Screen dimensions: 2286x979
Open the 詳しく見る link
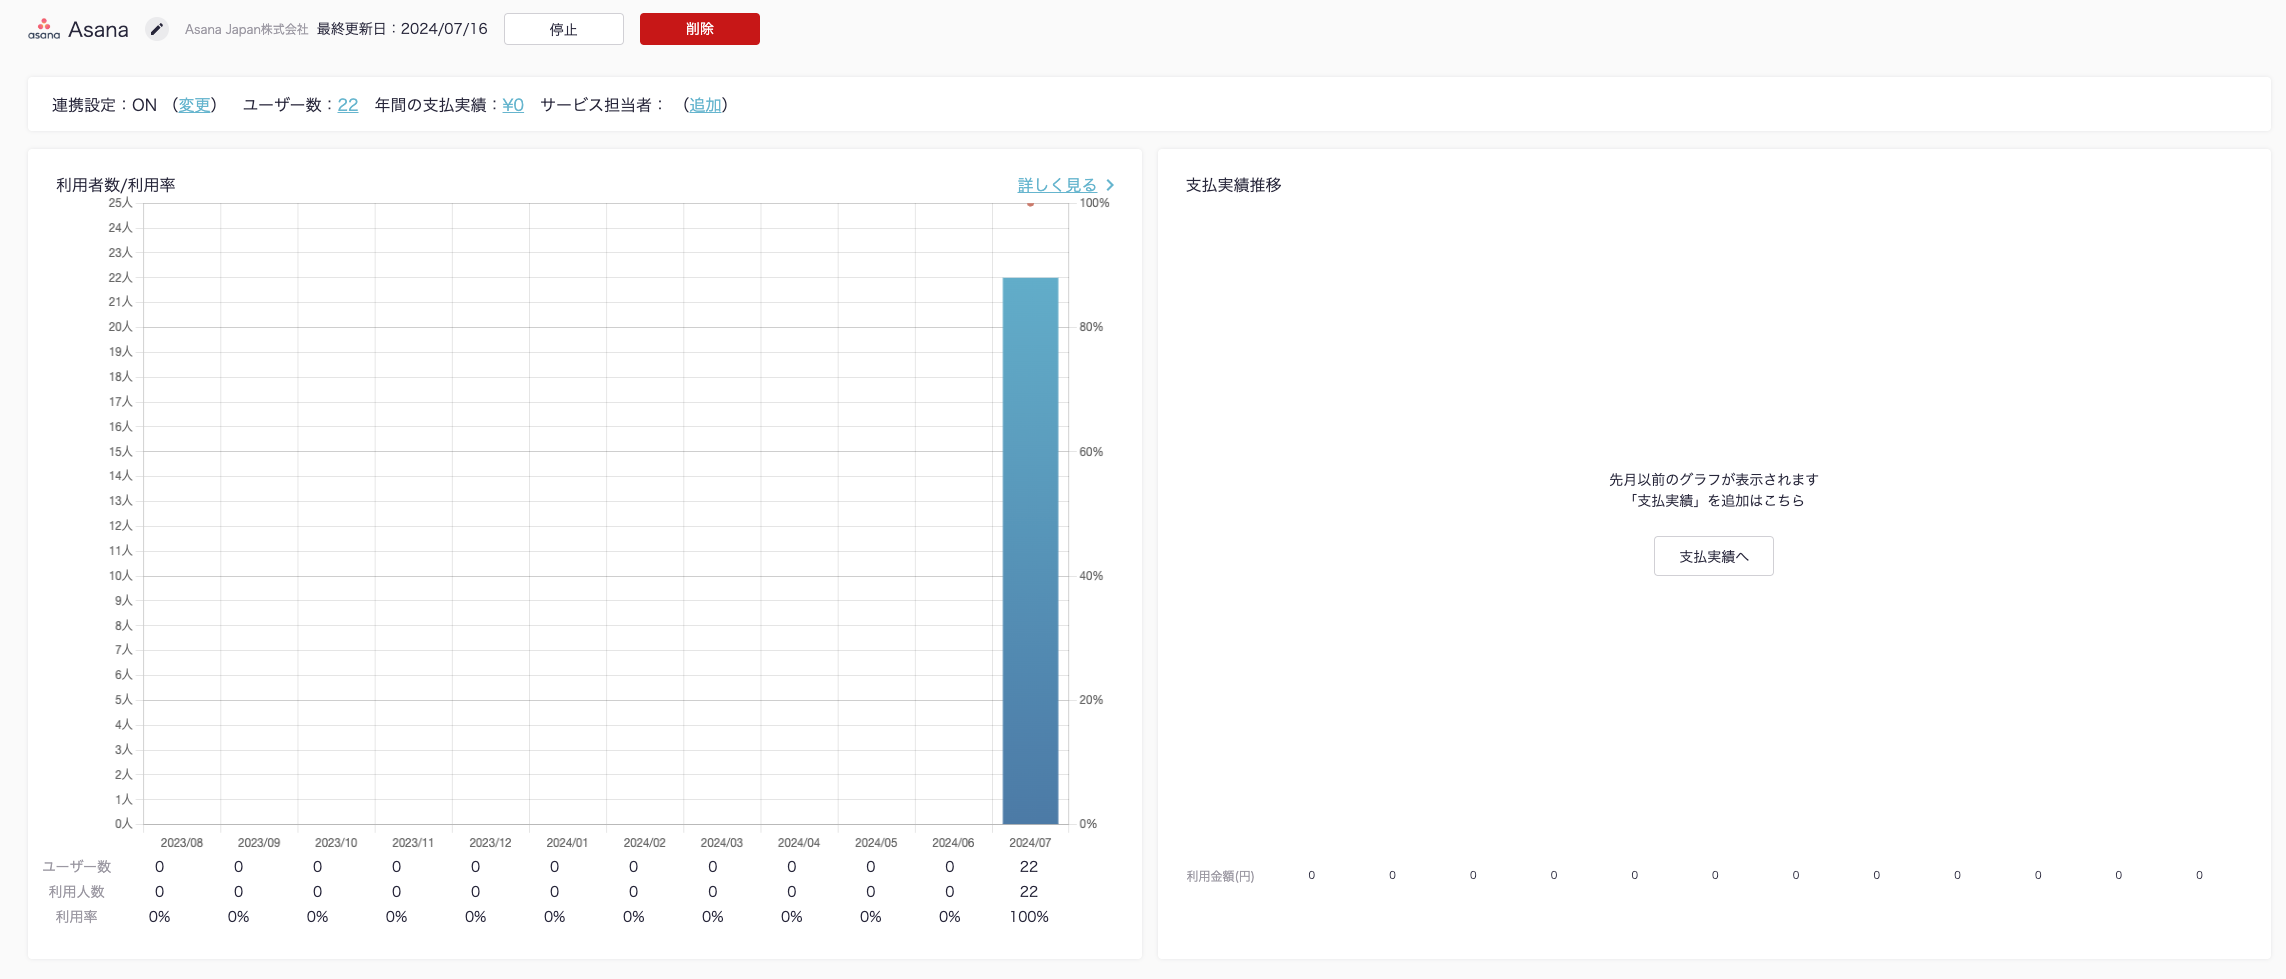pos(1057,185)
